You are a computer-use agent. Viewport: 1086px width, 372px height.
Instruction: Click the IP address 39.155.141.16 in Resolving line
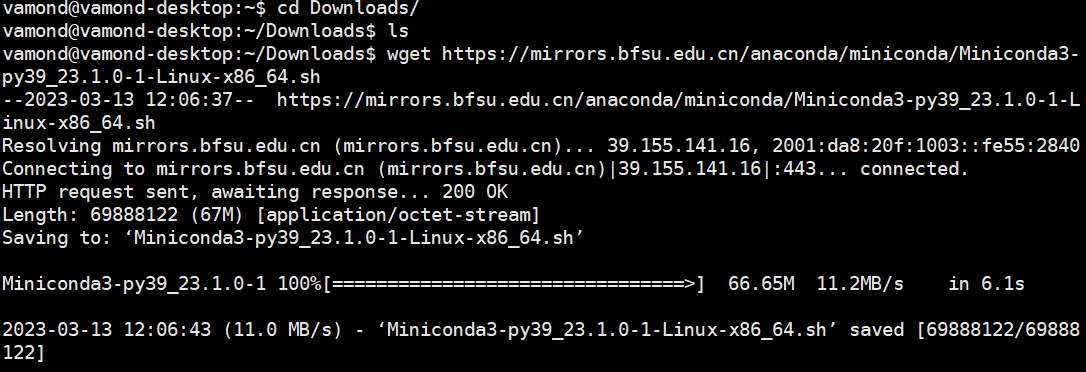(x=681, y=146)
